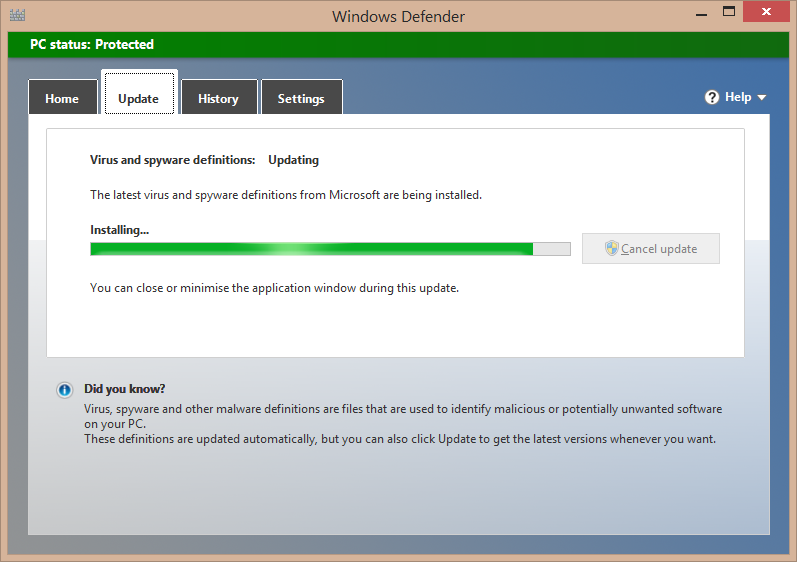Click the Windows Defender castle icon in title bar
This screenshot has height=562, width=797.
pyautogui.click(x=17, y=15)
